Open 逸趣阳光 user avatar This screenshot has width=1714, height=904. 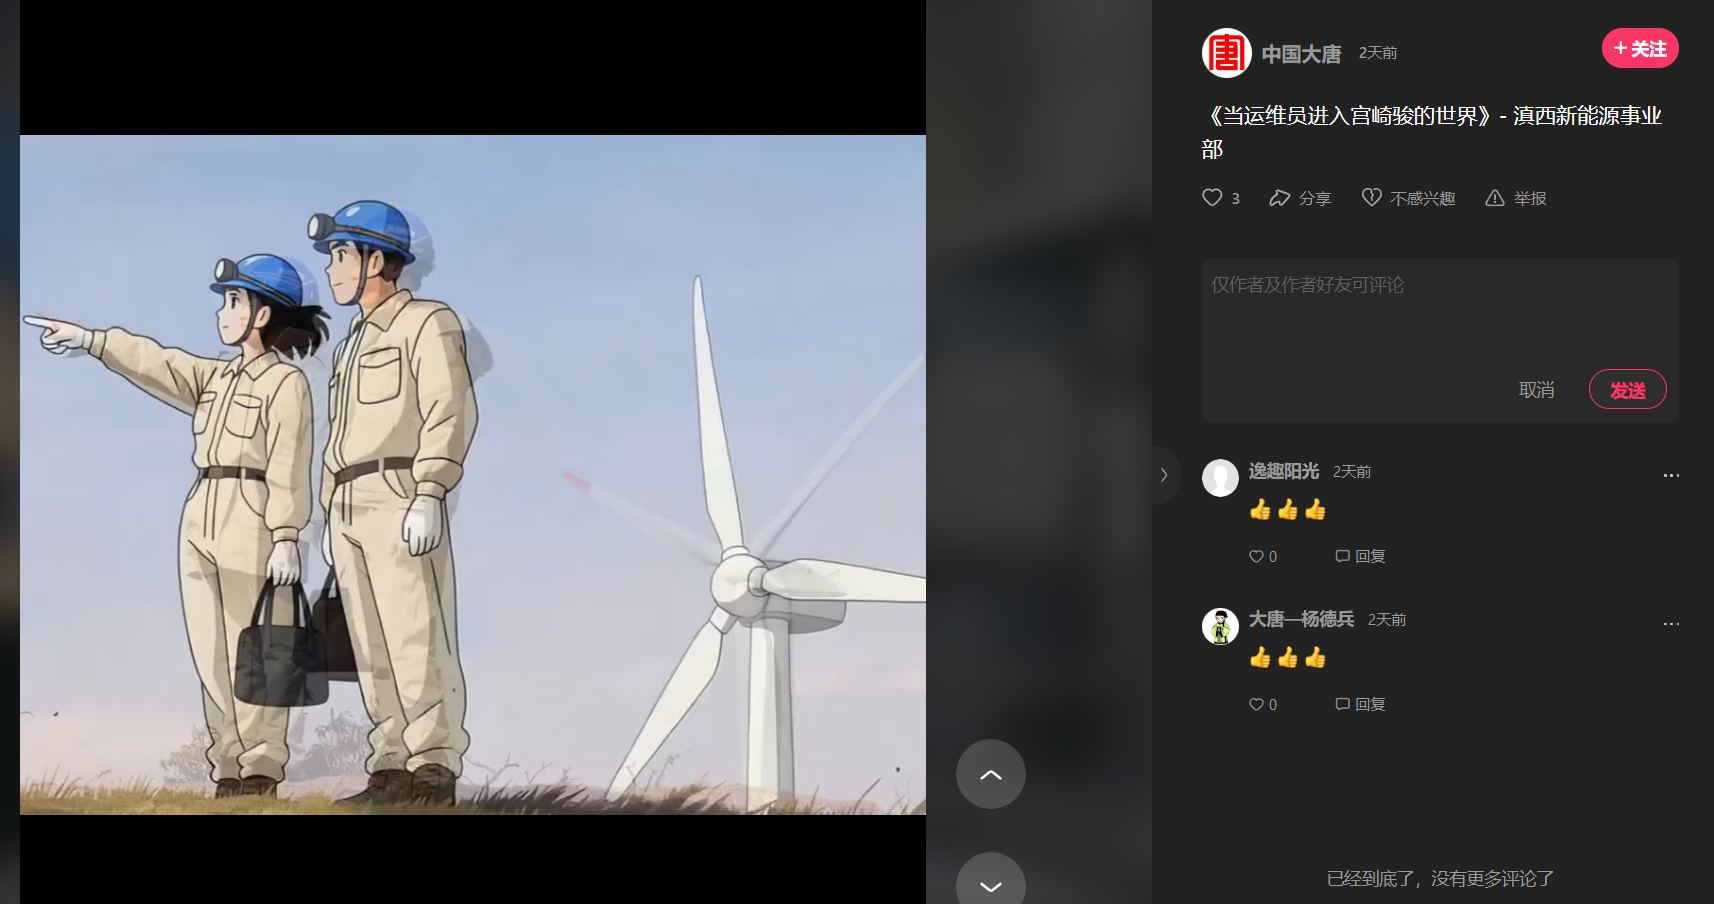pyautogui.click(x=1220, y=478)
